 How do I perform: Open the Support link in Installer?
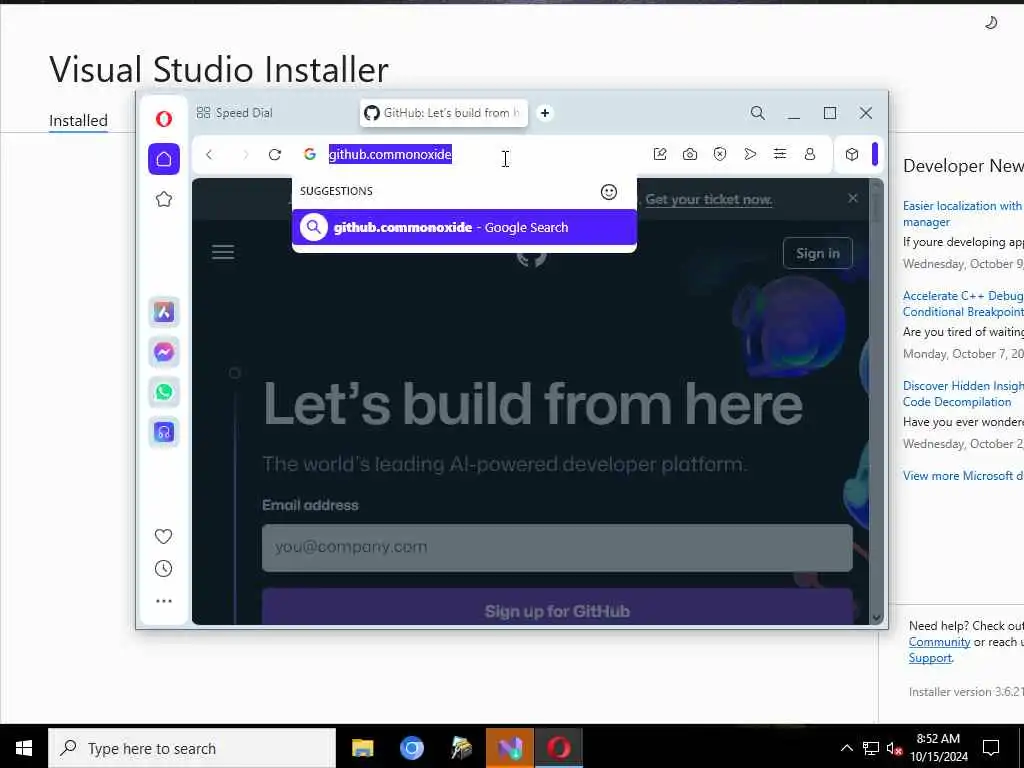[x=930, y=658]
